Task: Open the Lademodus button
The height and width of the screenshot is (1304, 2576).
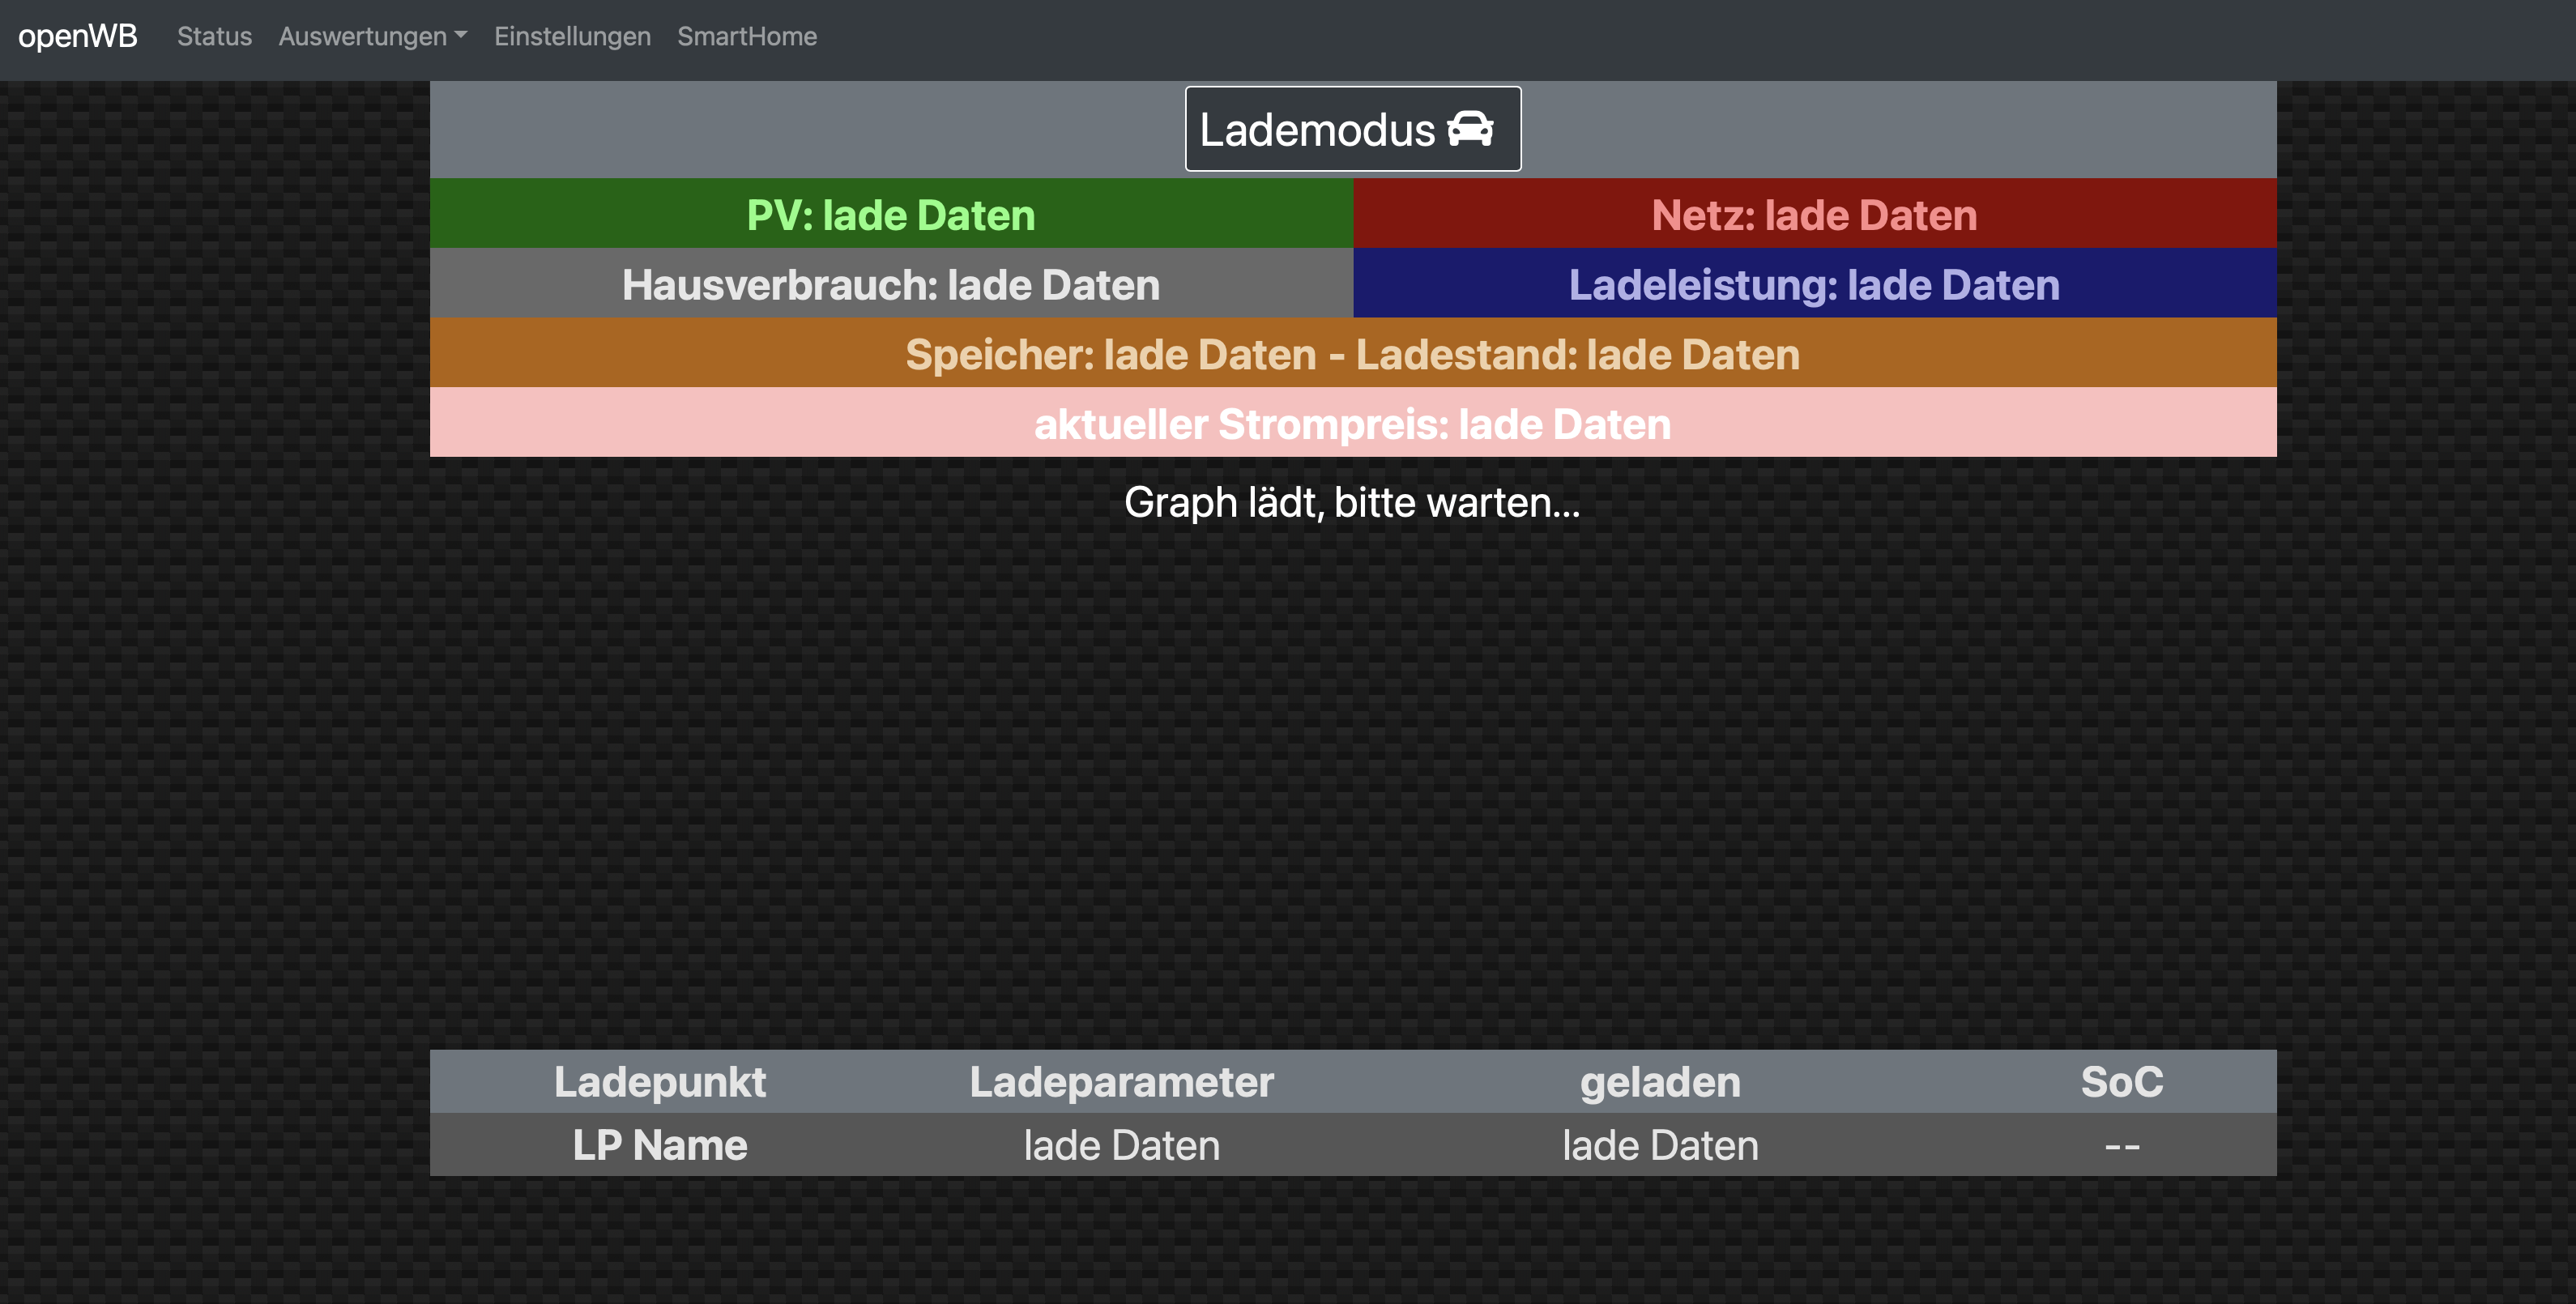Action: (1352, 129)
